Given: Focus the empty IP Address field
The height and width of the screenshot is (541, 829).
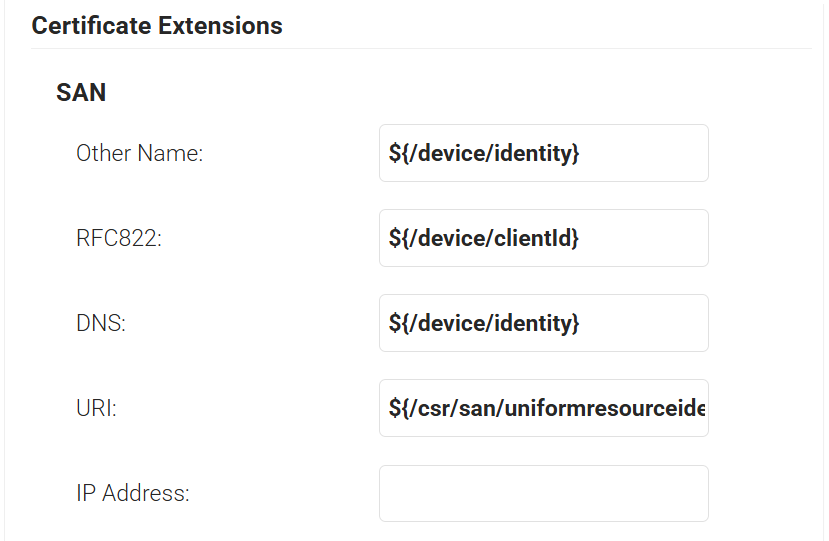Looking at the screenshot, I should (543, 493).
